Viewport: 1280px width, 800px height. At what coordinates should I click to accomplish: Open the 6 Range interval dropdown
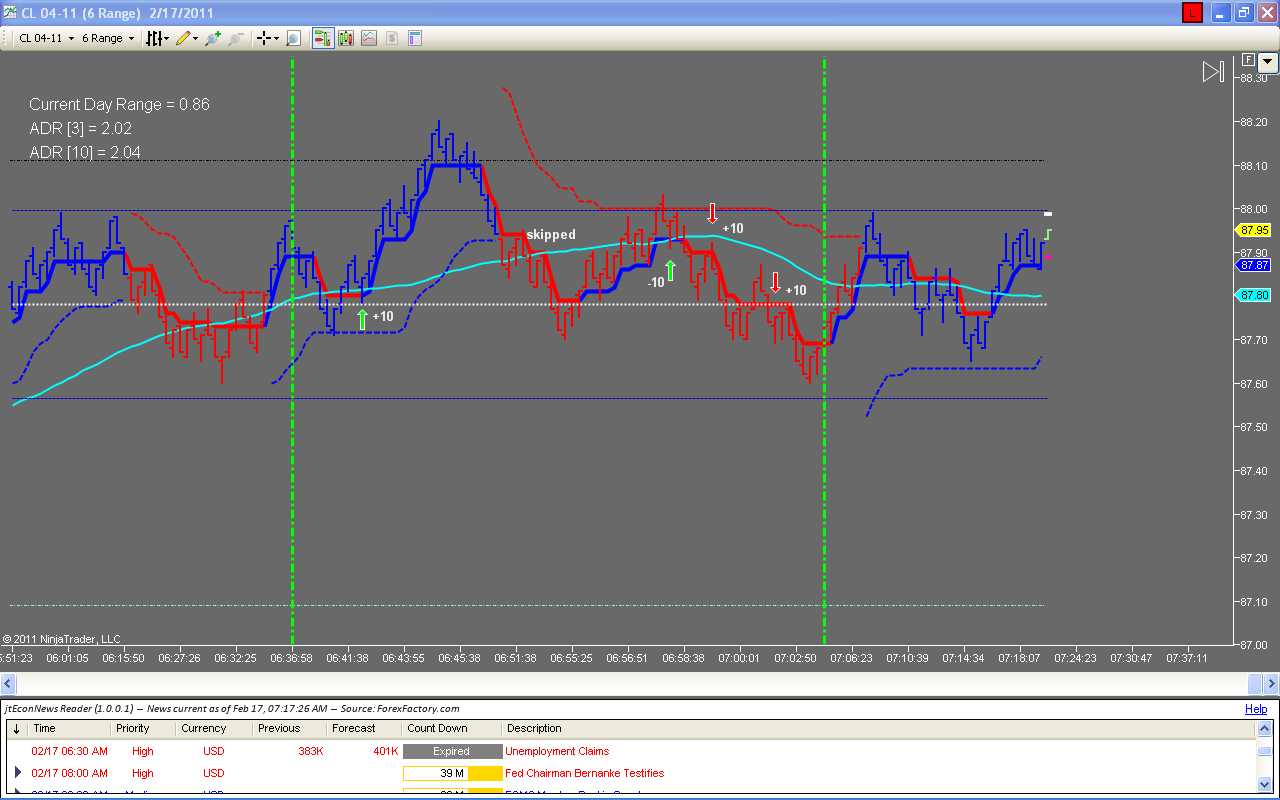pos(108,38)
